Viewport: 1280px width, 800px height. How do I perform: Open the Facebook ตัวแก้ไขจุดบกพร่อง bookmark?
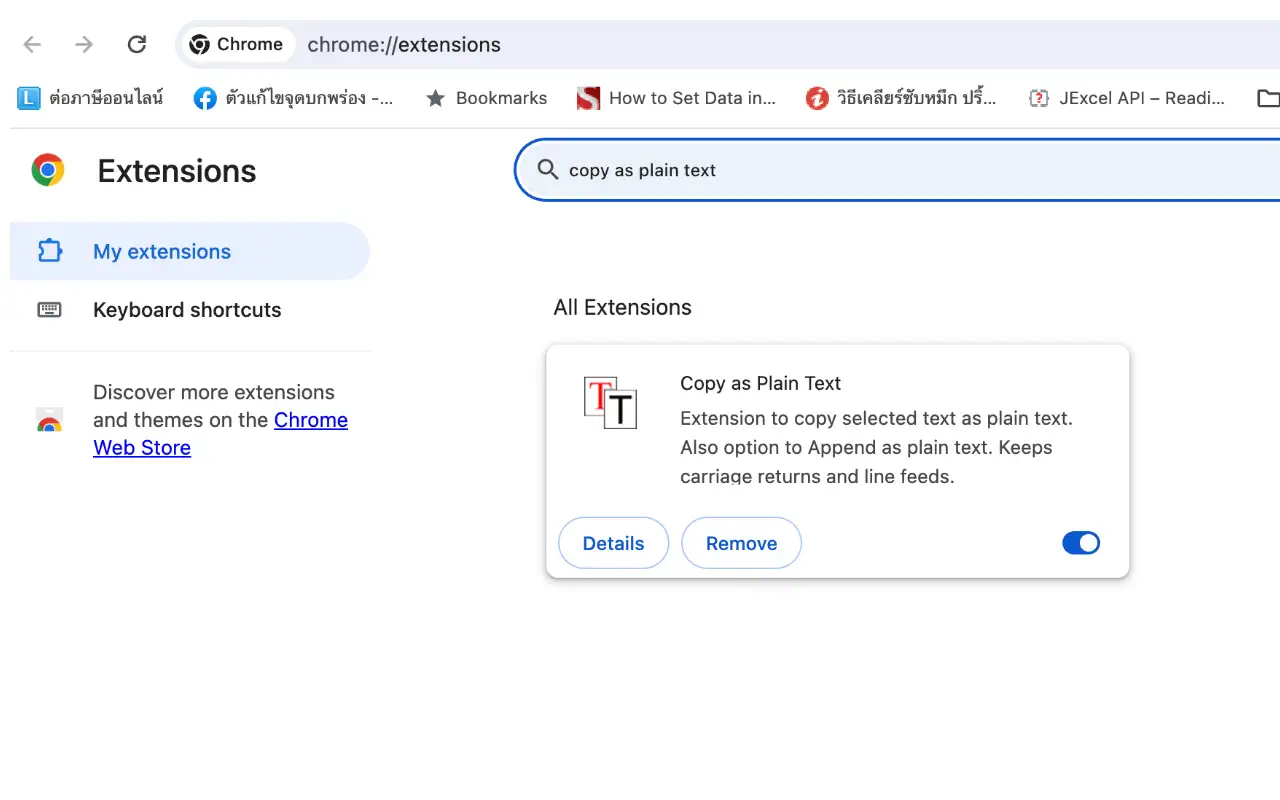(x=294, y=98)
